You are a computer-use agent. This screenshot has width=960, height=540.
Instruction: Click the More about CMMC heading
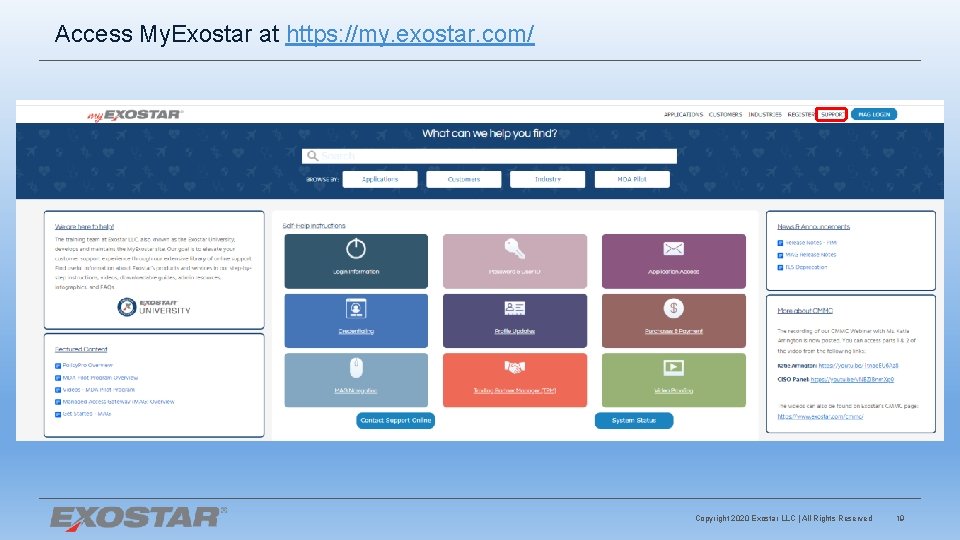coord(805,311)
